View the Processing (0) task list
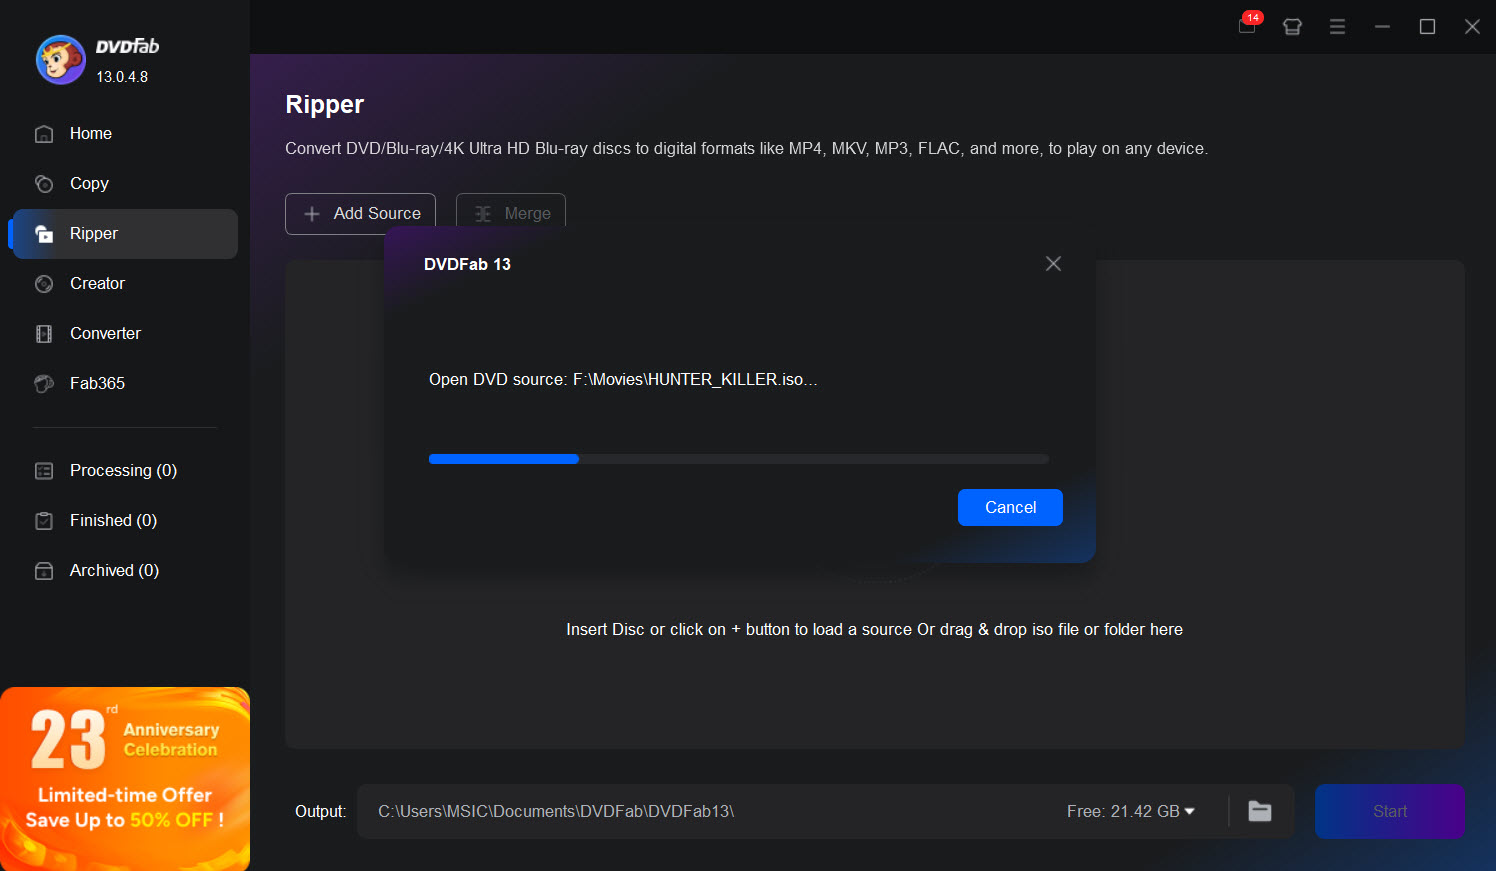The image size is (1496, 871). (122, 471)
